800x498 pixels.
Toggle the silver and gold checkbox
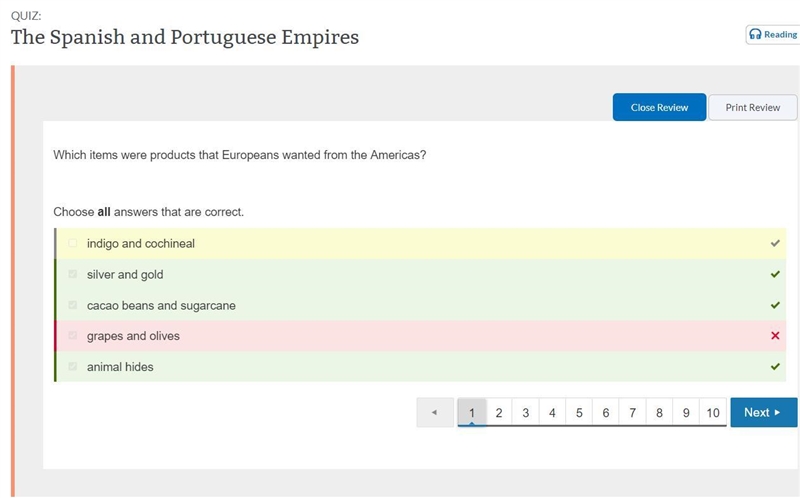tap(72, 274)
